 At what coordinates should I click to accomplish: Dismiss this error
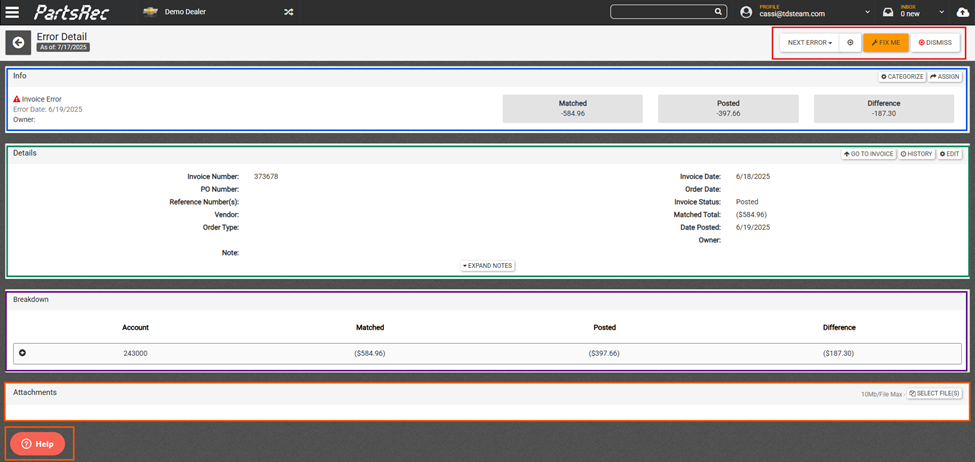coord(935,43)
